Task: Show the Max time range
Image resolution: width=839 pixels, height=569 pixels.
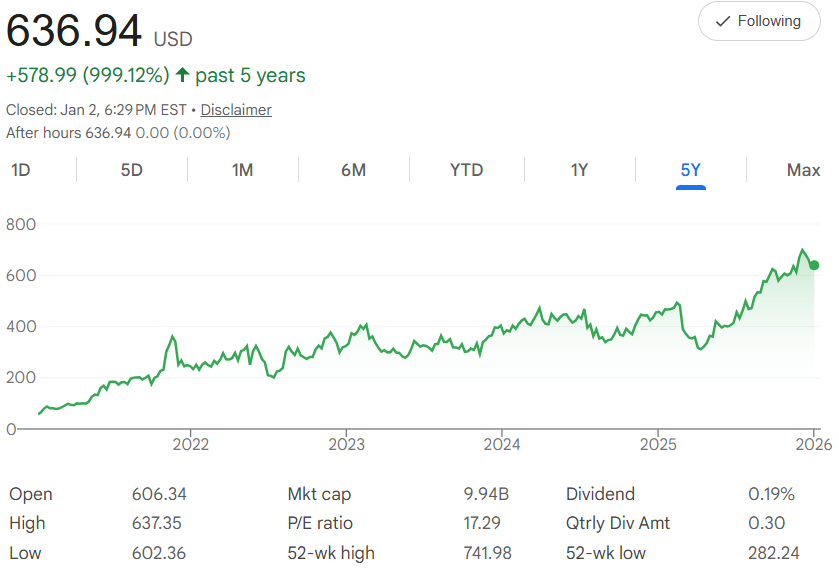Action: tap(803, 170)
